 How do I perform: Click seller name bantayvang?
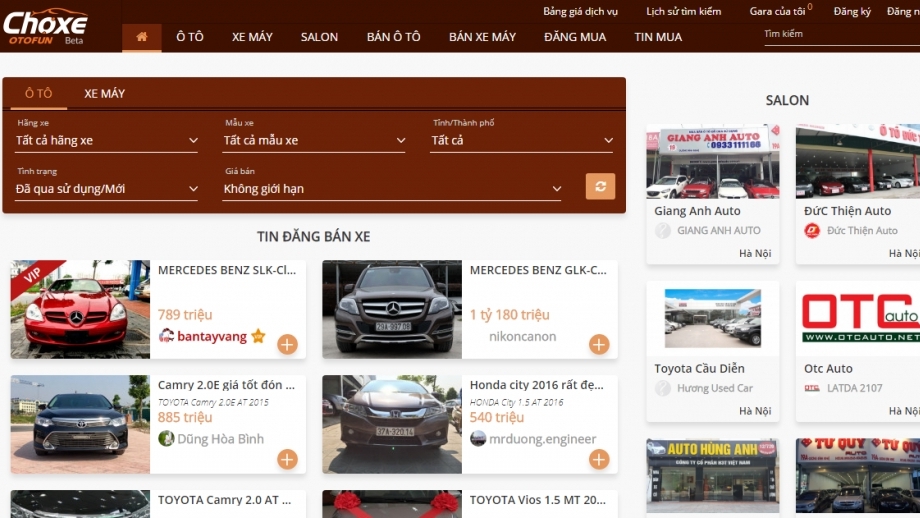[212, 337]
